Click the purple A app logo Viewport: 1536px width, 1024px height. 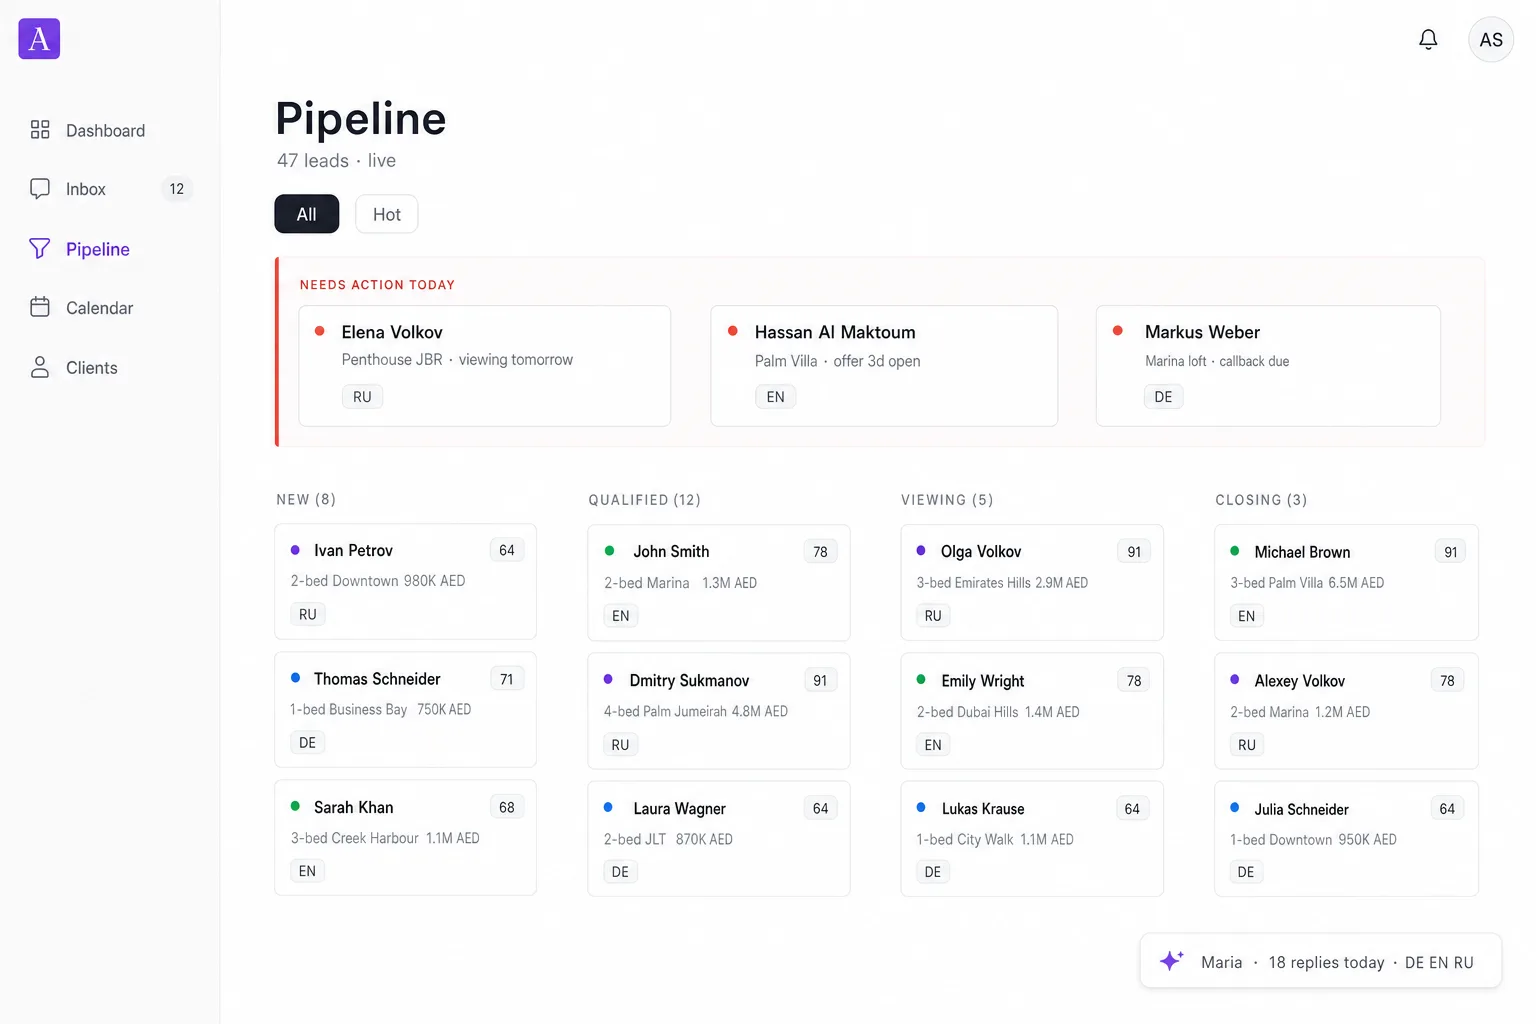pyautogui.click(x=39, y=39)
